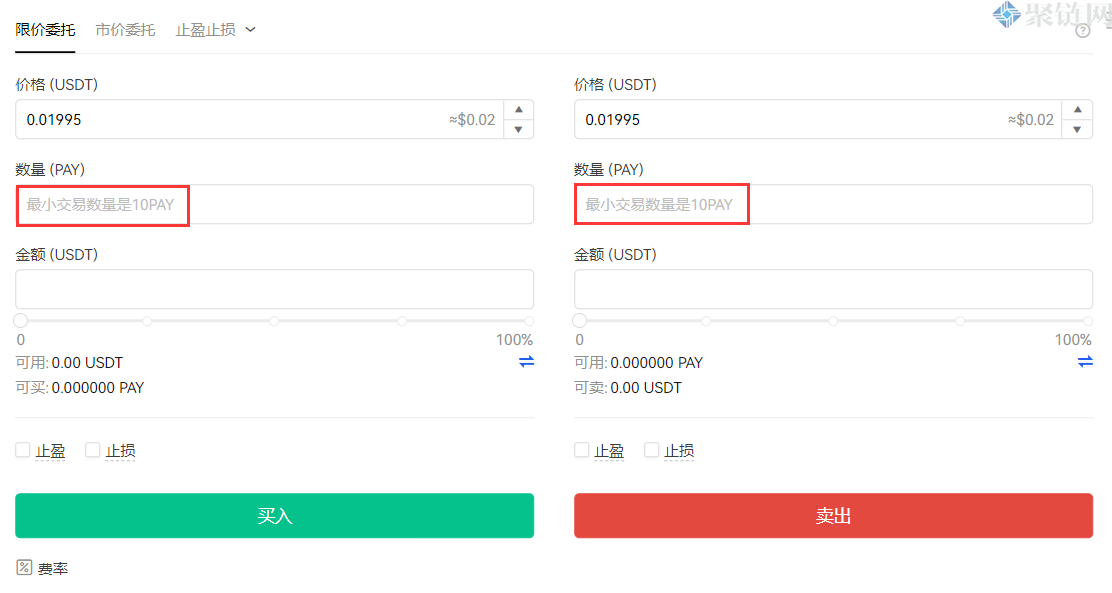
Task: Enable 止盈 checkbox on the sell side
Action: click(x=582, y=450)
